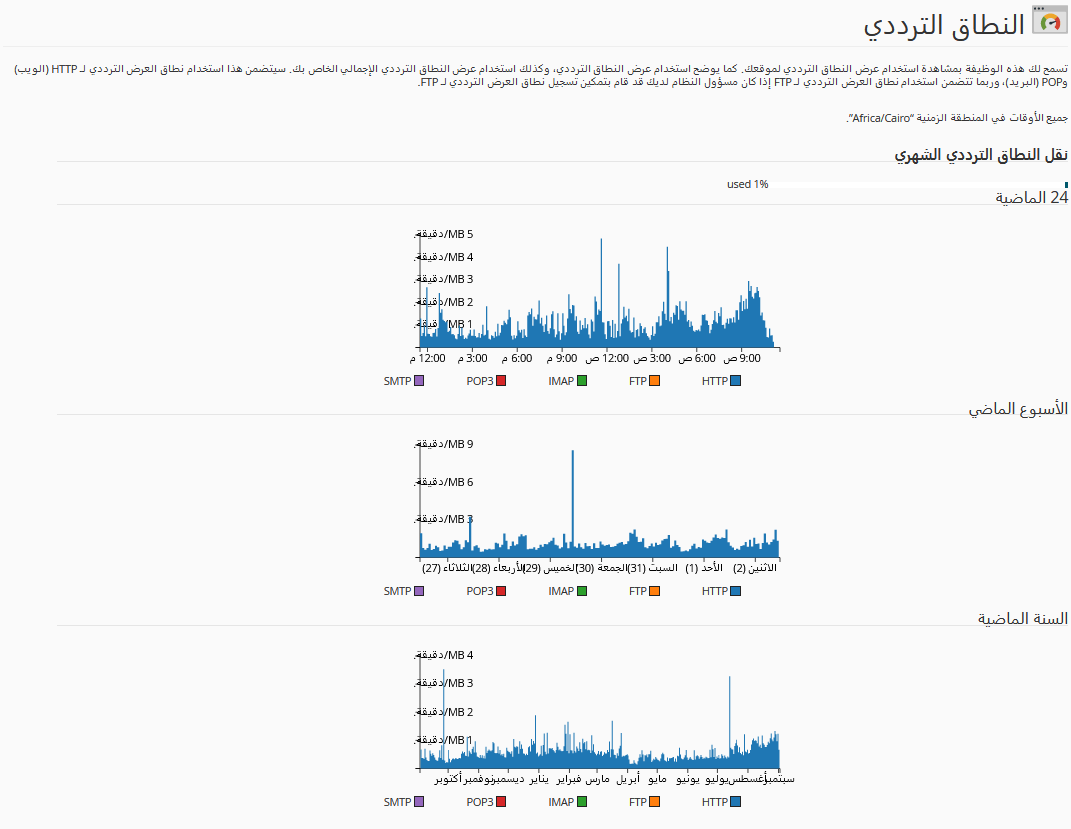Click the 'السنة الماضية' chart heading
Image resolution: width=1071 pixels, height=829 pixels.
tap(1023, 619)
